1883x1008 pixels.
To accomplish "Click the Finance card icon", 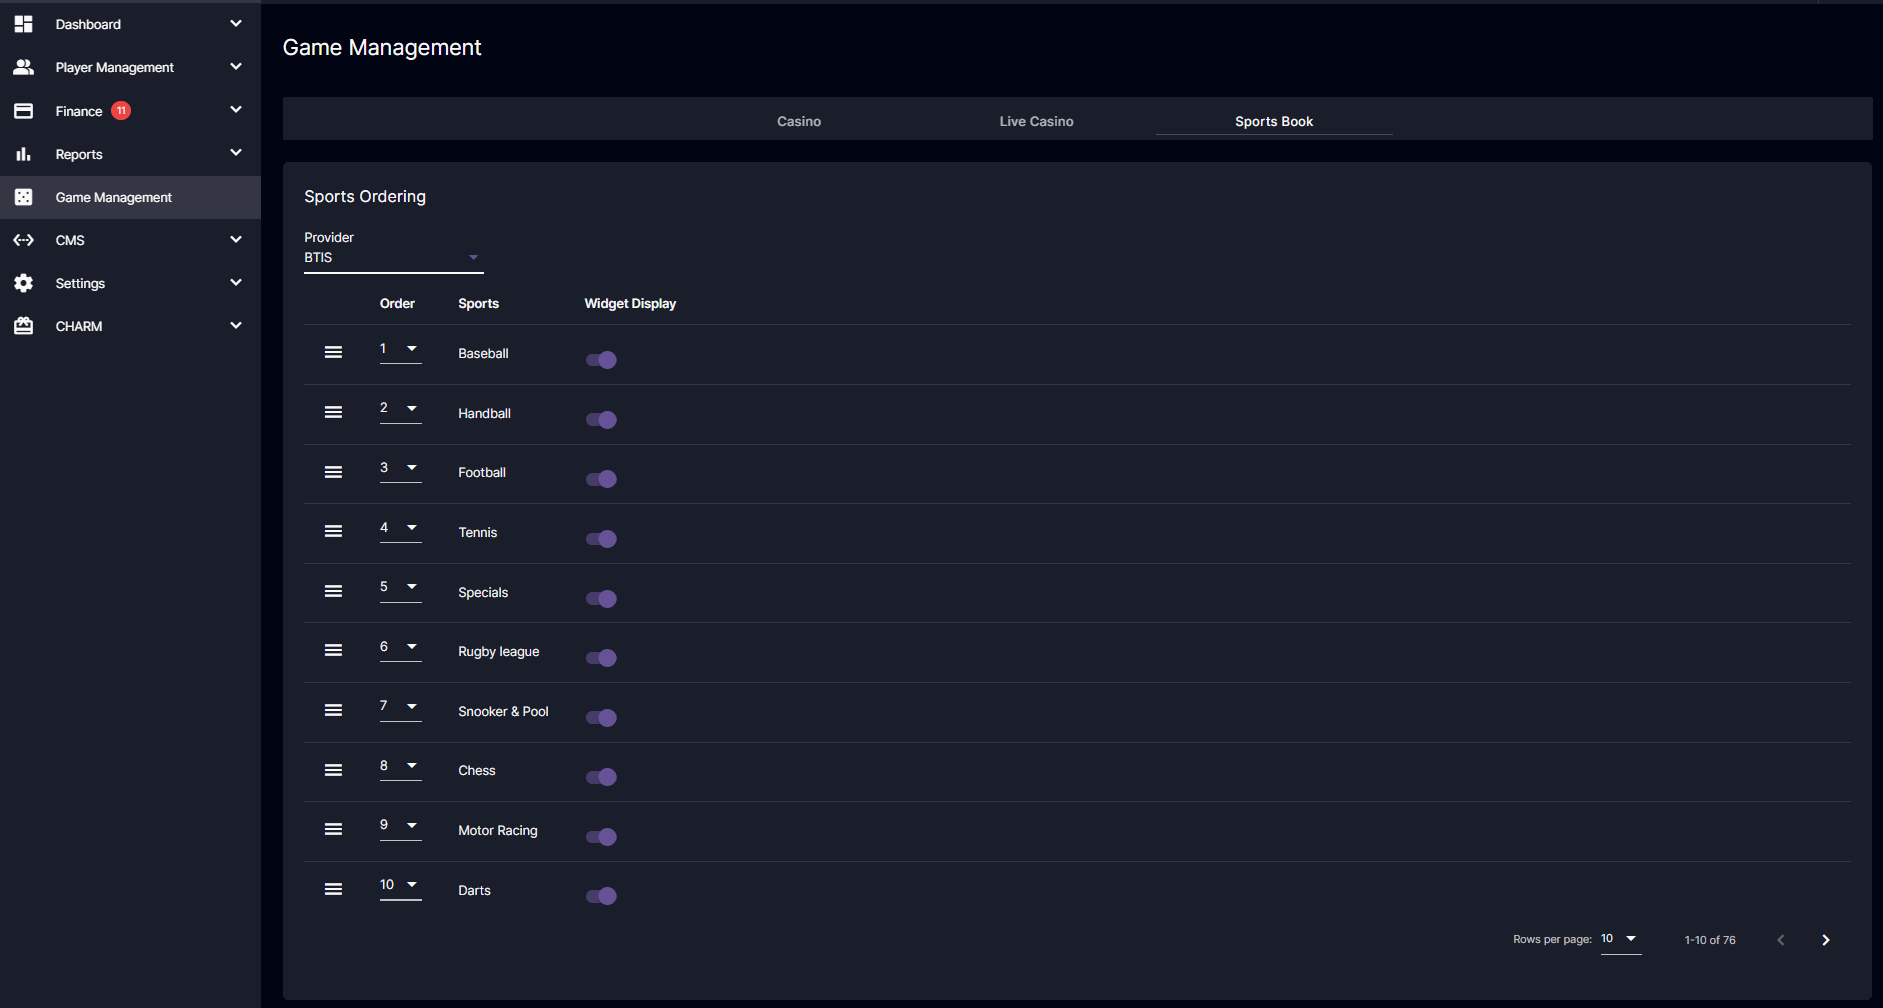I will point(24,111).
